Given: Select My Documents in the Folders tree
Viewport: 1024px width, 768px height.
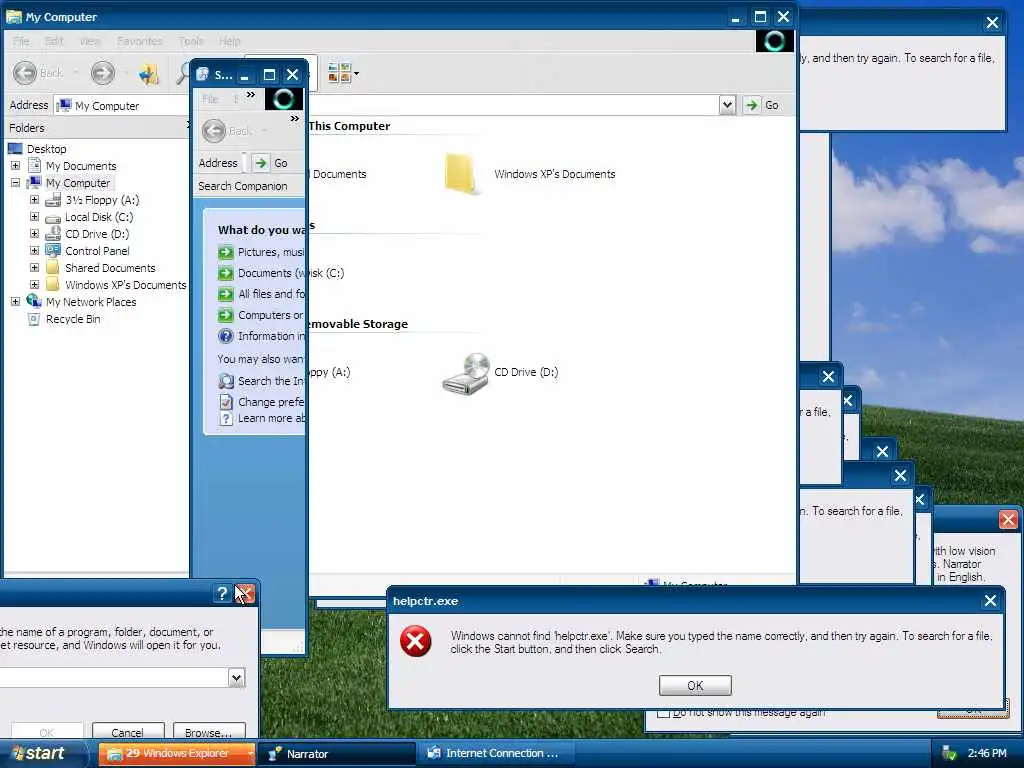Looking at the screenshot, I should (81, 166).
